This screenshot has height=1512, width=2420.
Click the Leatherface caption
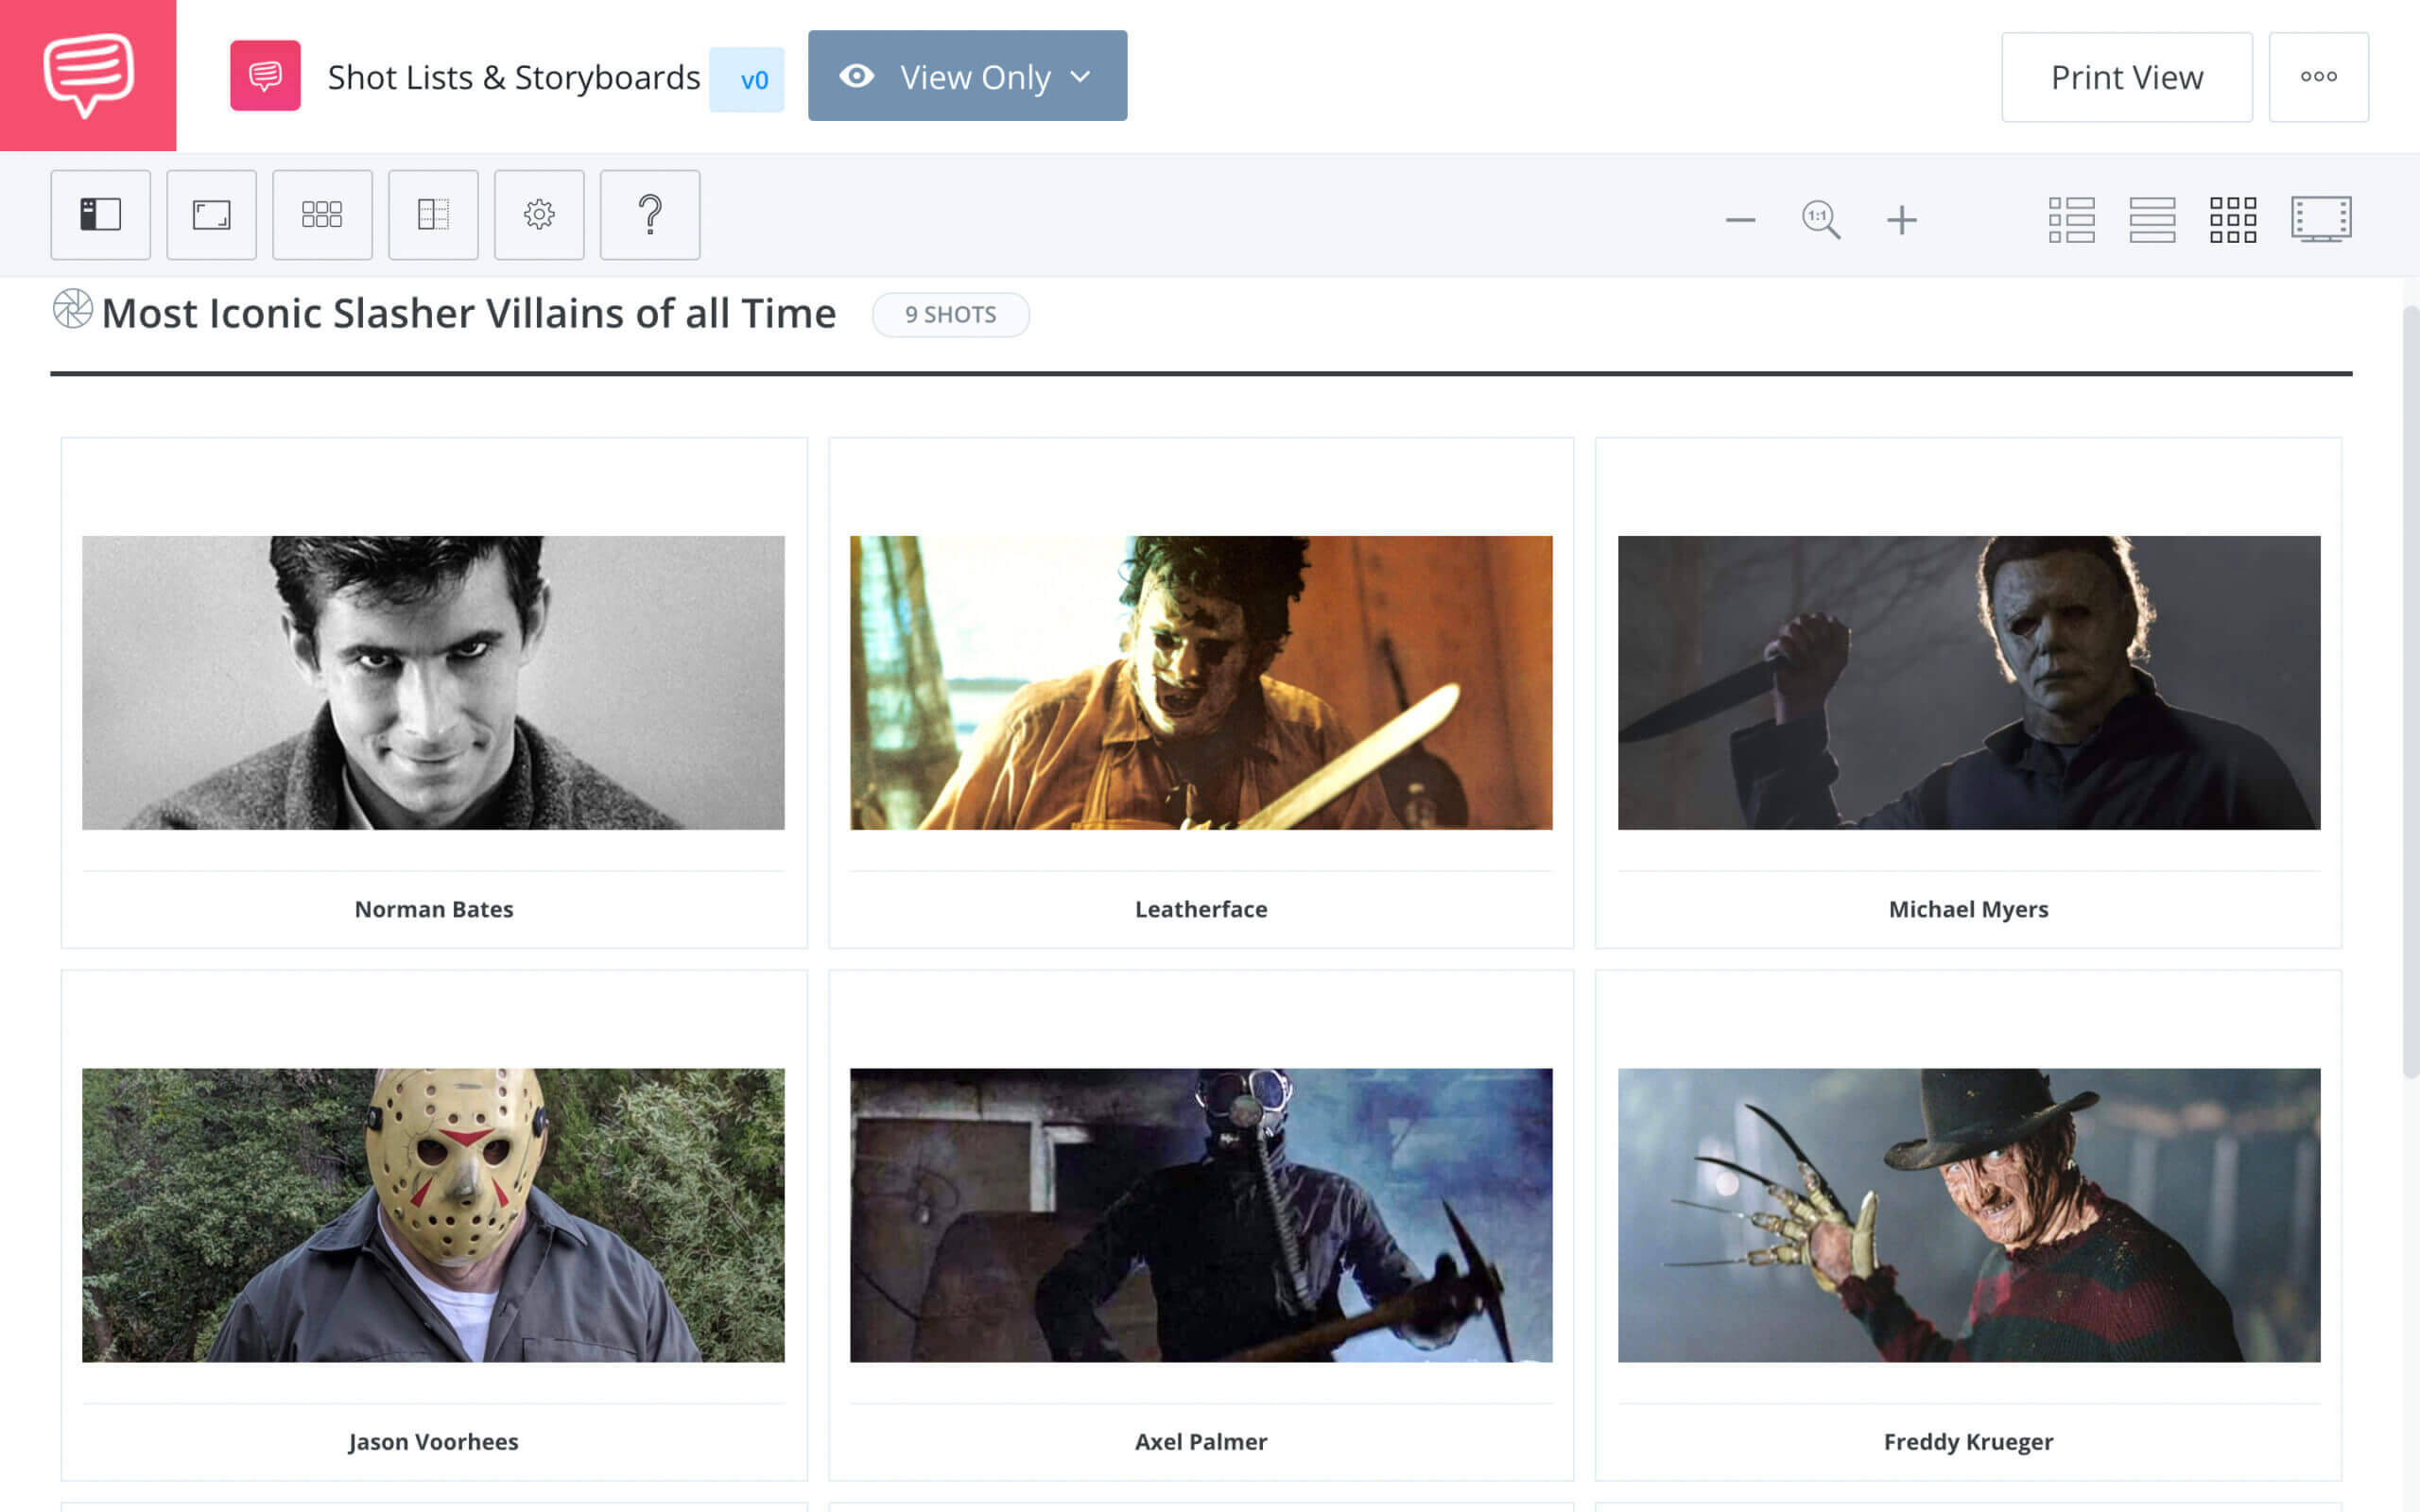tap(1201, 909)
